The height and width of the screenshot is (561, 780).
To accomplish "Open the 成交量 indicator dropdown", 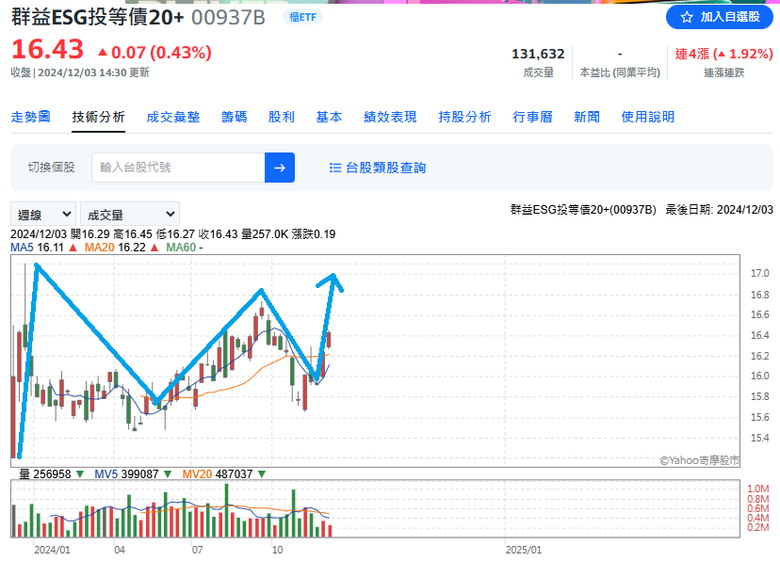I will click(130, 214).
